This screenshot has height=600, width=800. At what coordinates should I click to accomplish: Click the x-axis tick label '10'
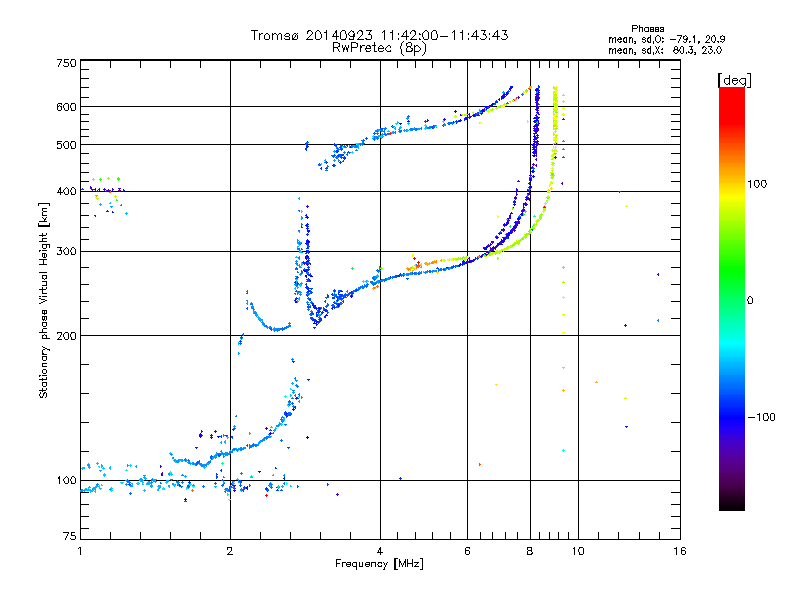point(578,551)
